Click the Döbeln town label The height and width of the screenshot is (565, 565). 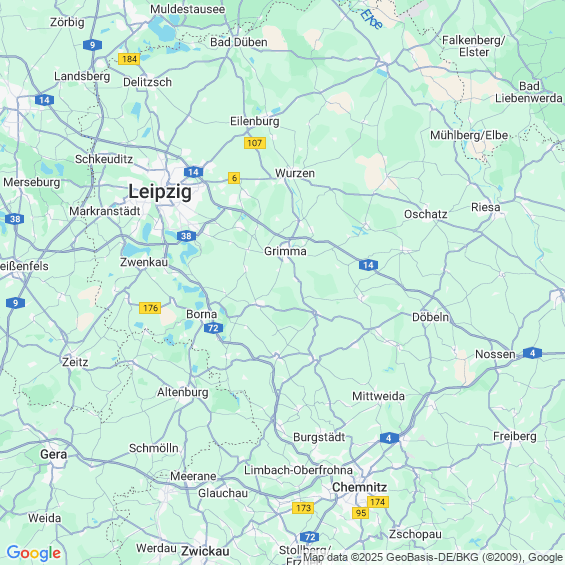point(431,317)
